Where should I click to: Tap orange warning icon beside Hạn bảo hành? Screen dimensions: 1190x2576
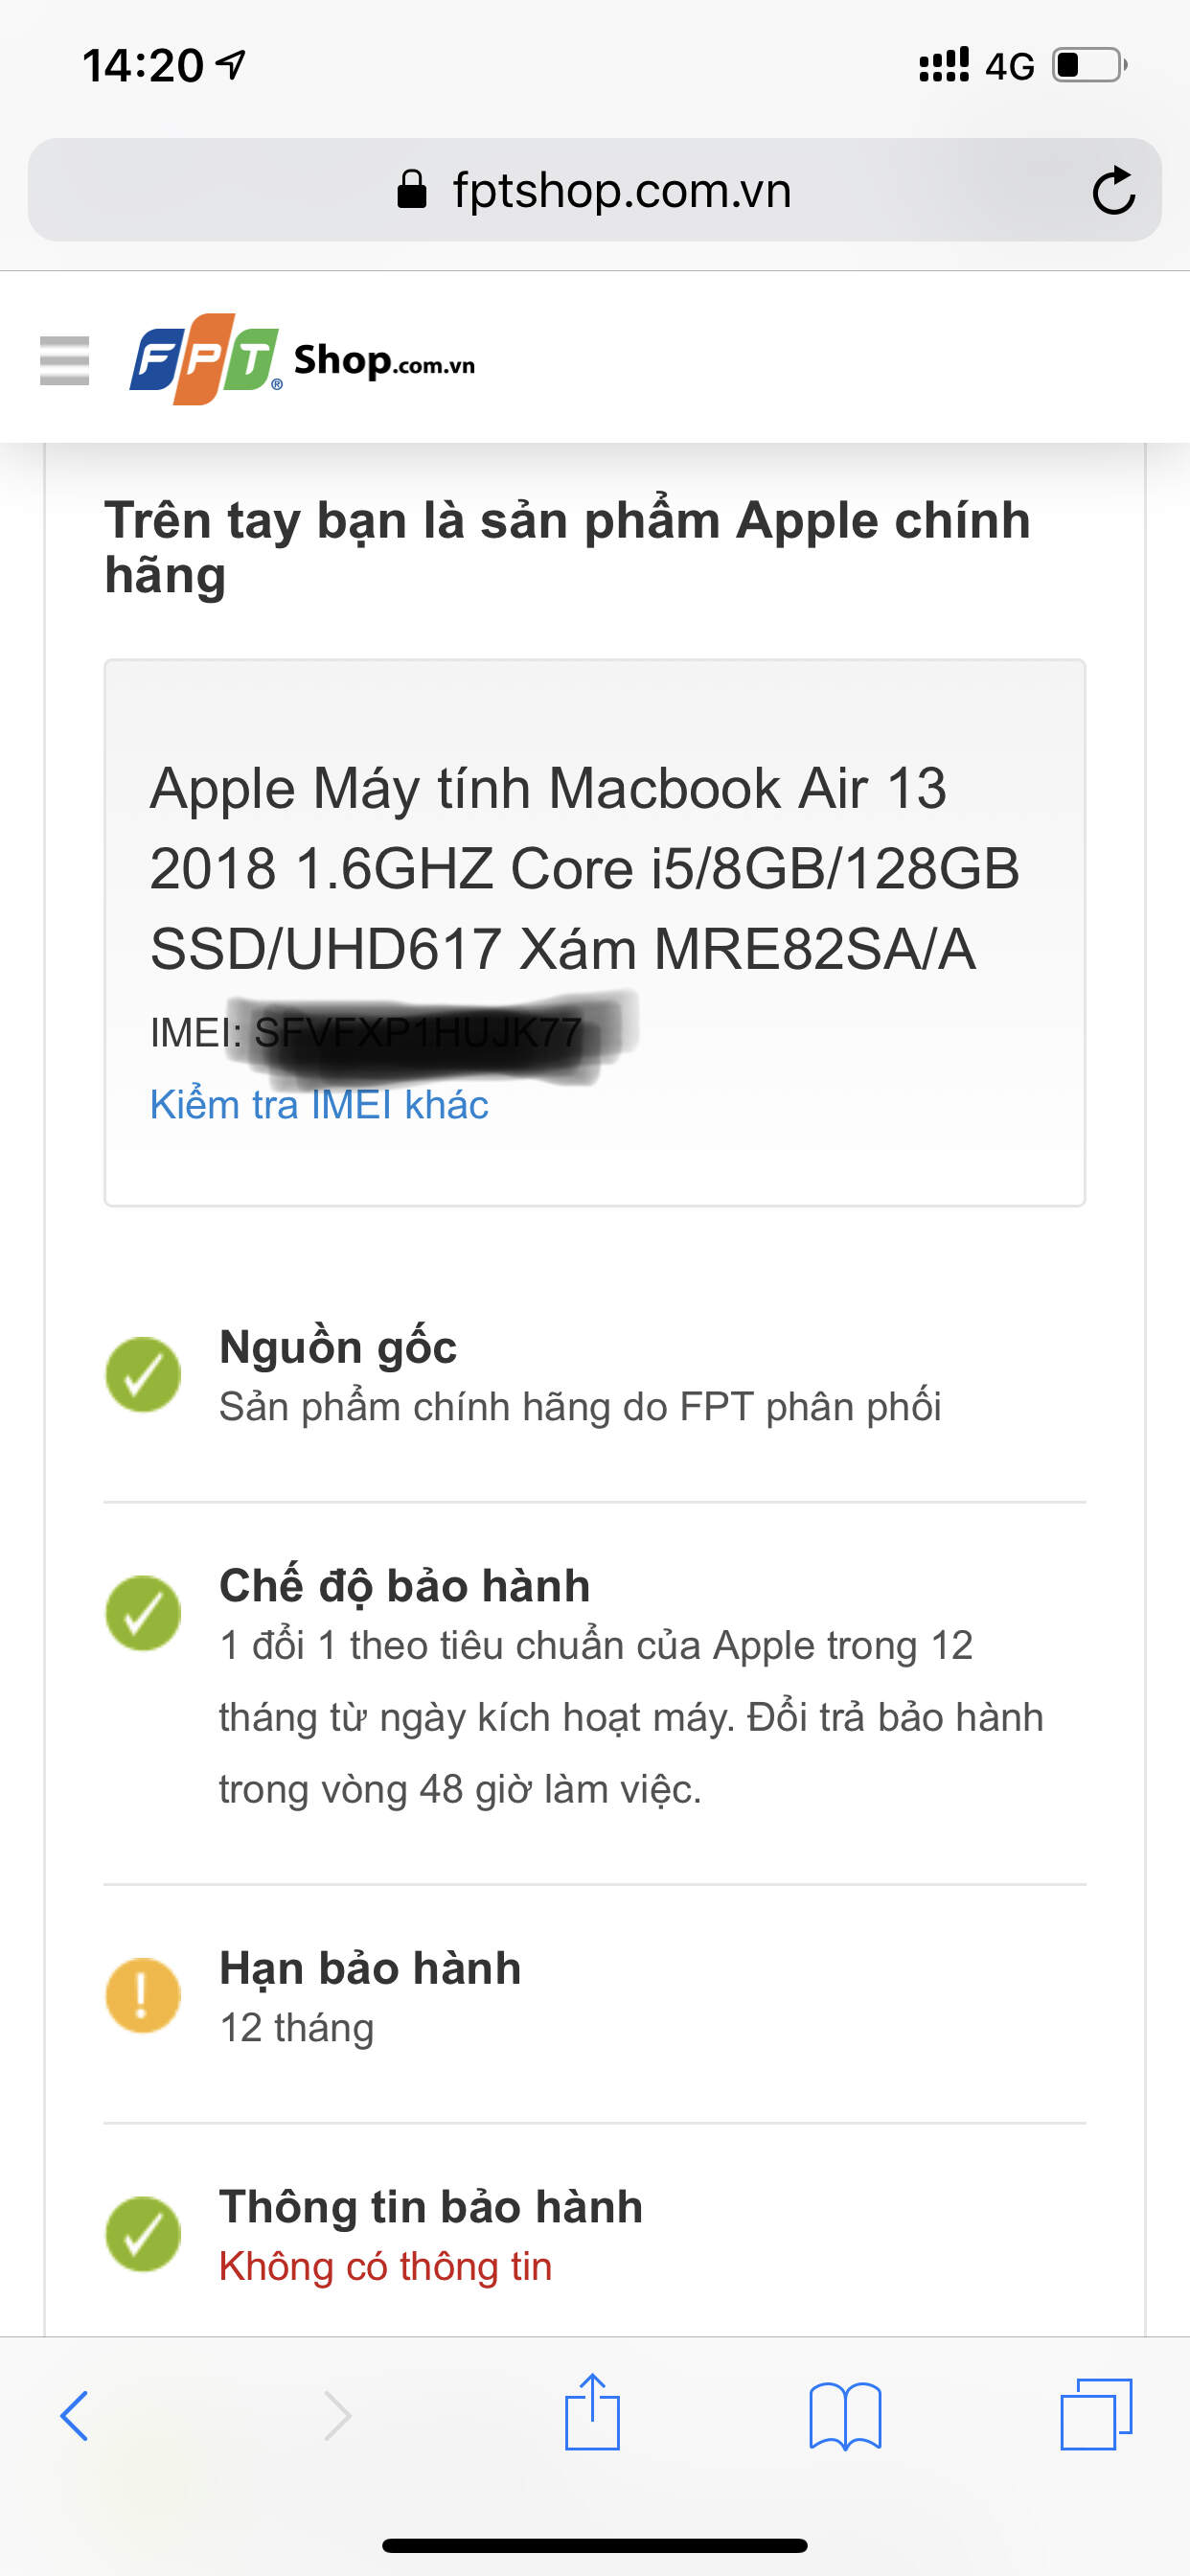tap(143, 1995)
